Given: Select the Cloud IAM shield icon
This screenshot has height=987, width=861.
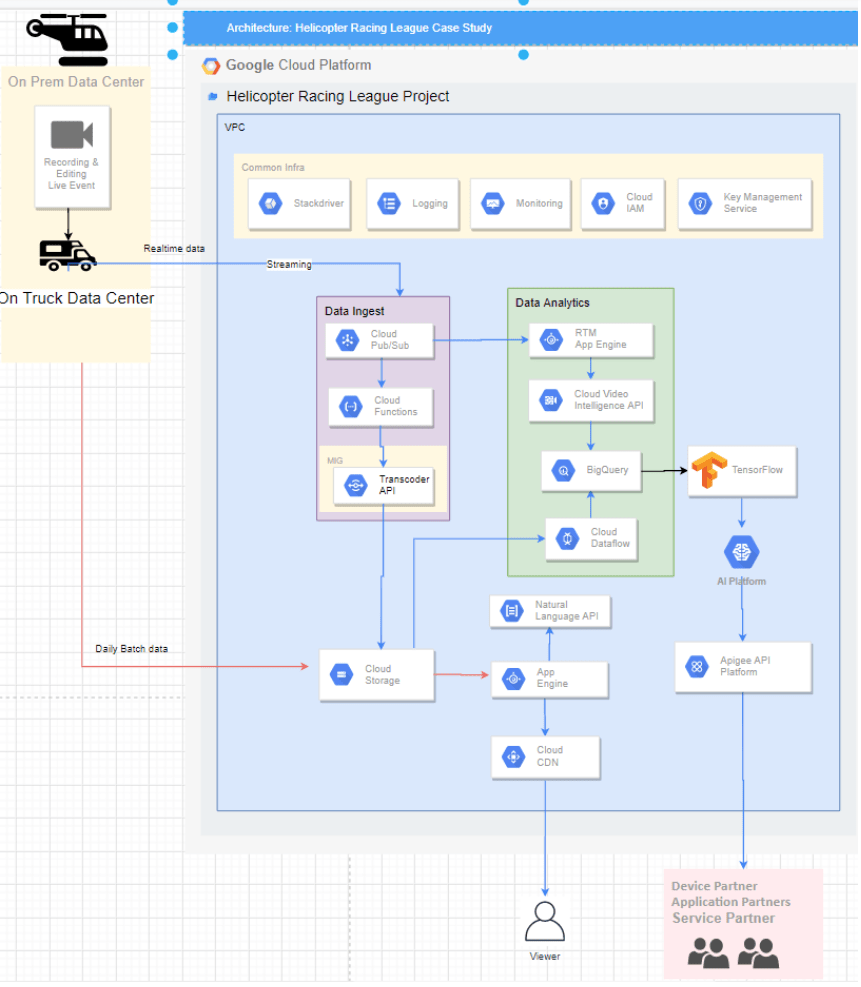Looking at the screenshot, I should 603,203.
